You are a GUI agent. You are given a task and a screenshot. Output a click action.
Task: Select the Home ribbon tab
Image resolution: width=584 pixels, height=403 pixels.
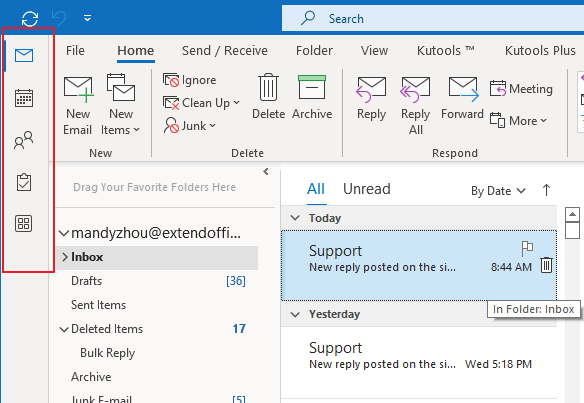tap(136, 50)
